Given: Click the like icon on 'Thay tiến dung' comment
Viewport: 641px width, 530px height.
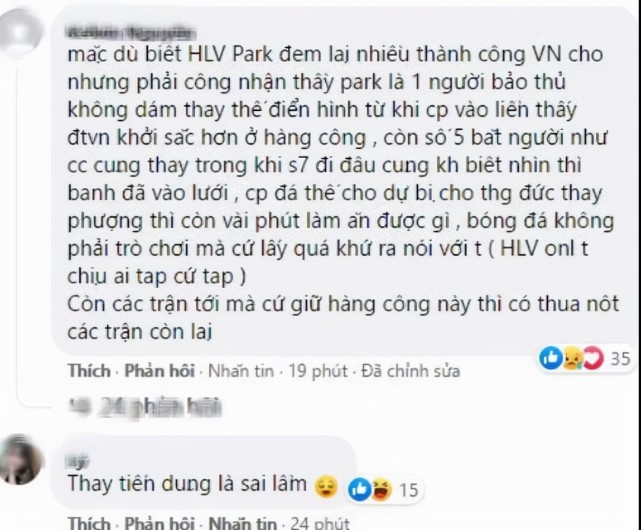Looking at the screenshot, I should point(359,489).
